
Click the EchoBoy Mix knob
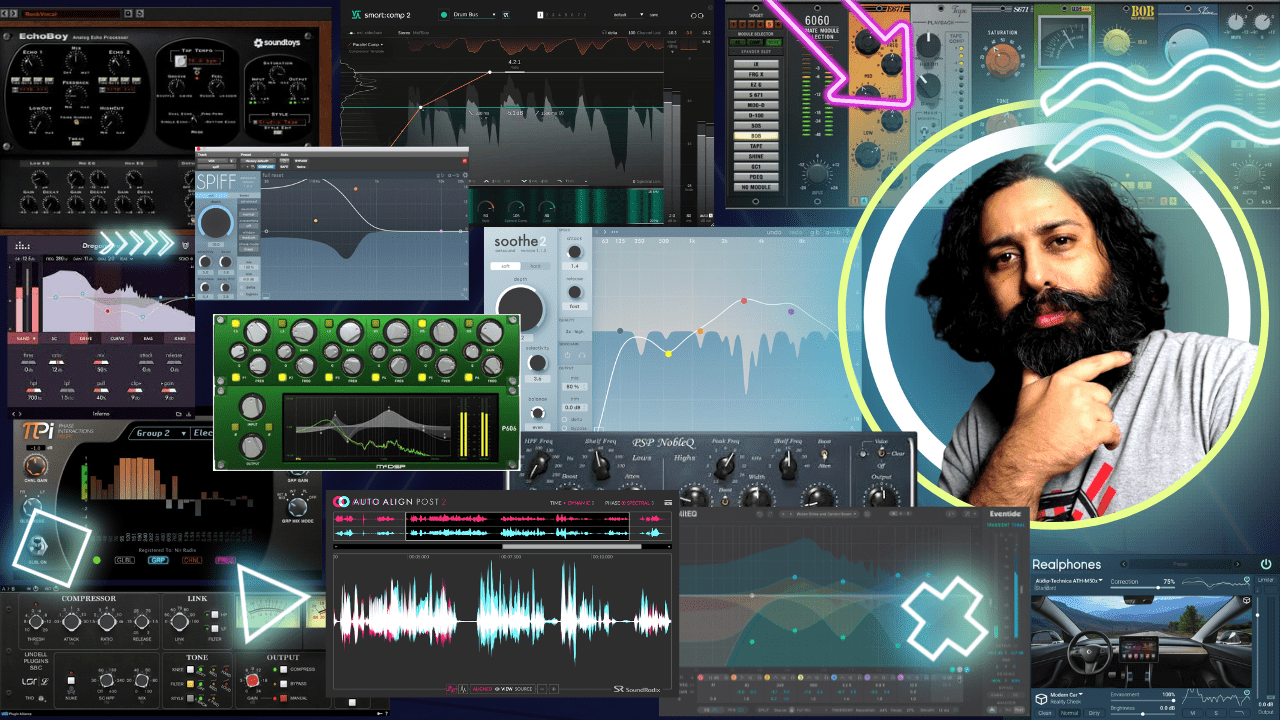coord(75,60)
